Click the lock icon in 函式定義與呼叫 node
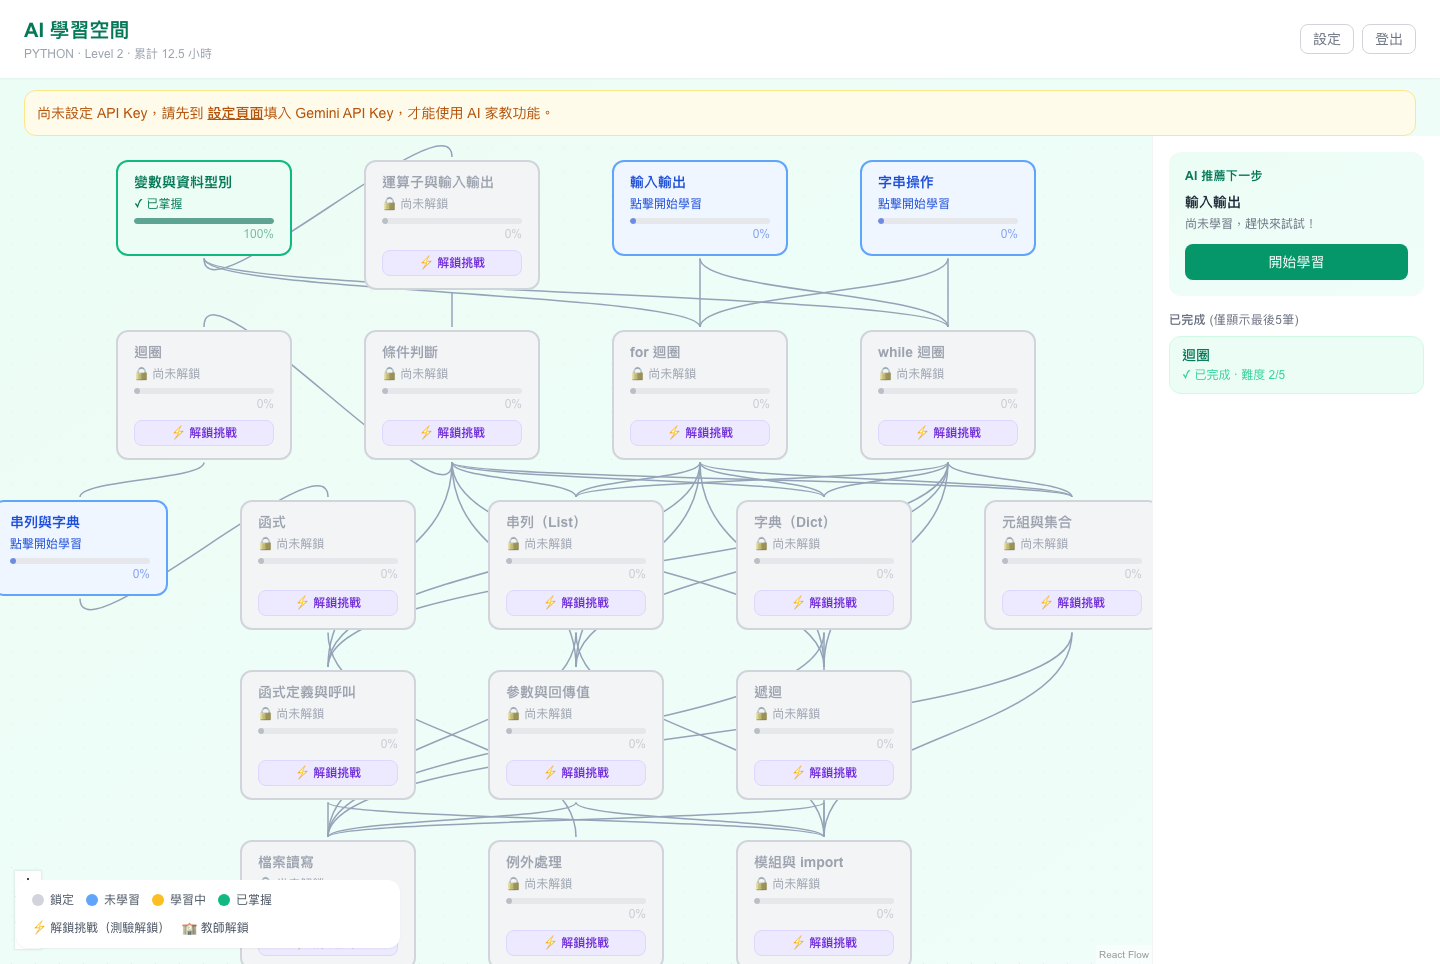The width and height of the screenshot is (1440, 964). 265,714
